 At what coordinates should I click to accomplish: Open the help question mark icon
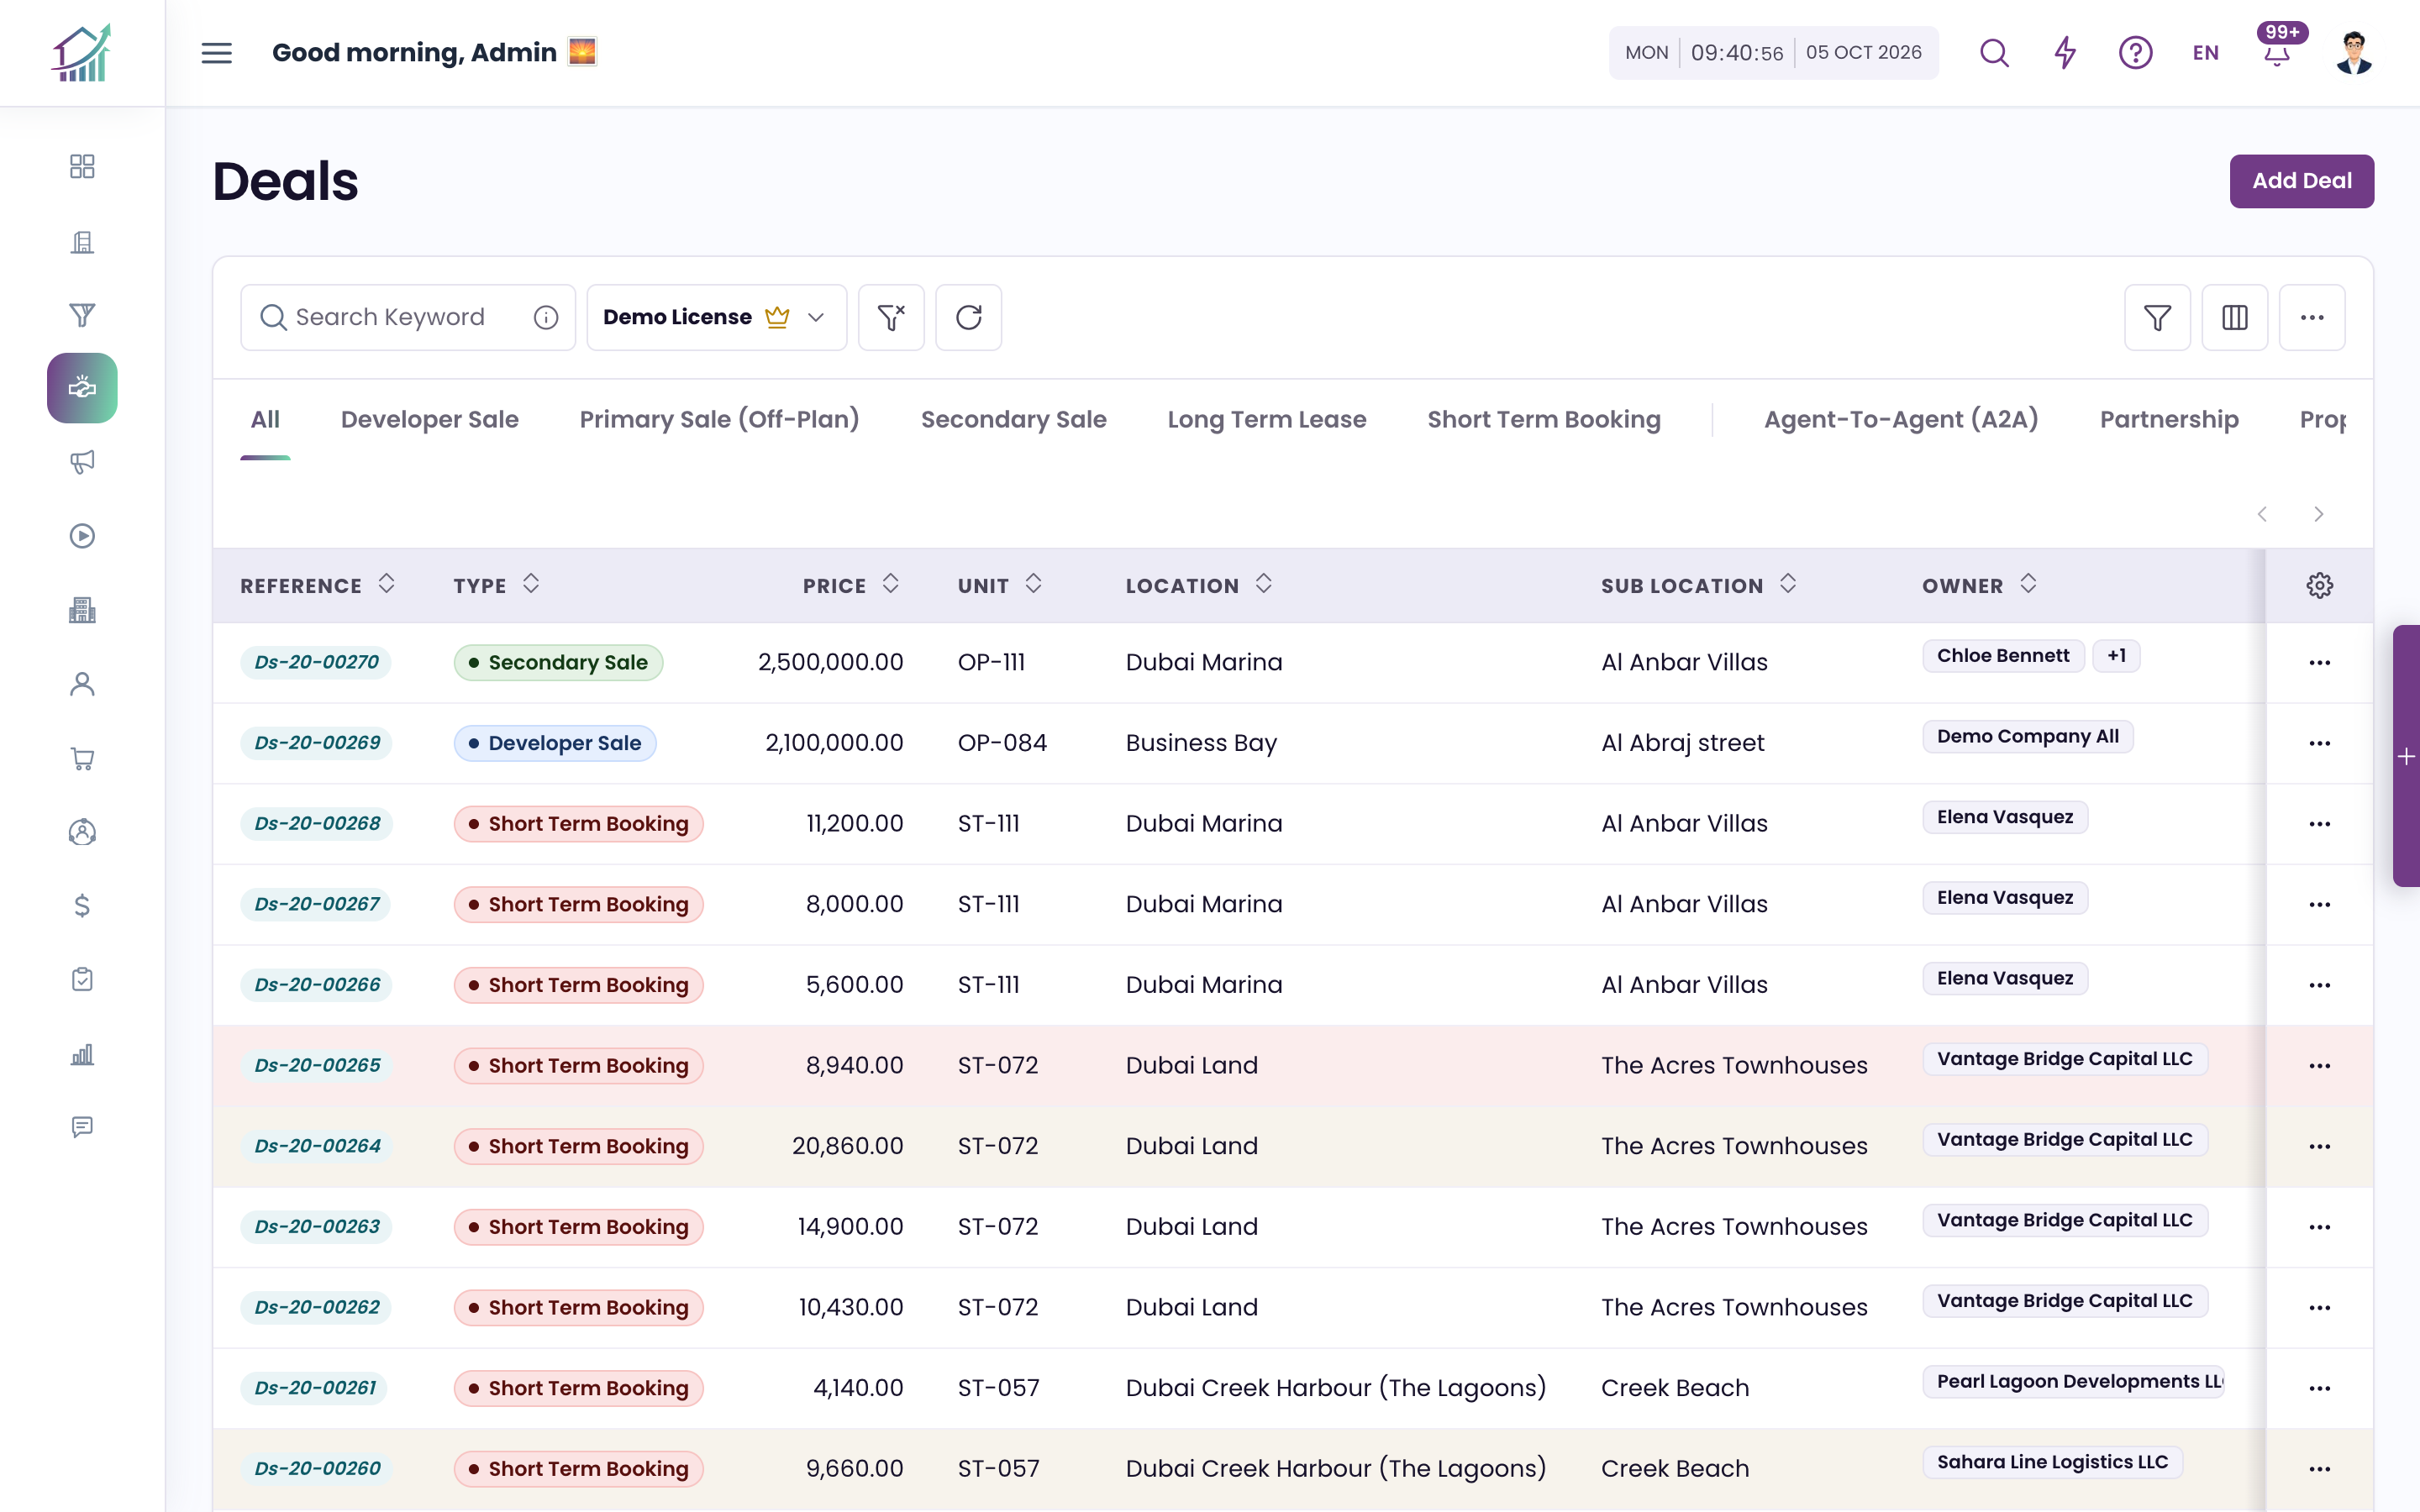click(2135, 53)
